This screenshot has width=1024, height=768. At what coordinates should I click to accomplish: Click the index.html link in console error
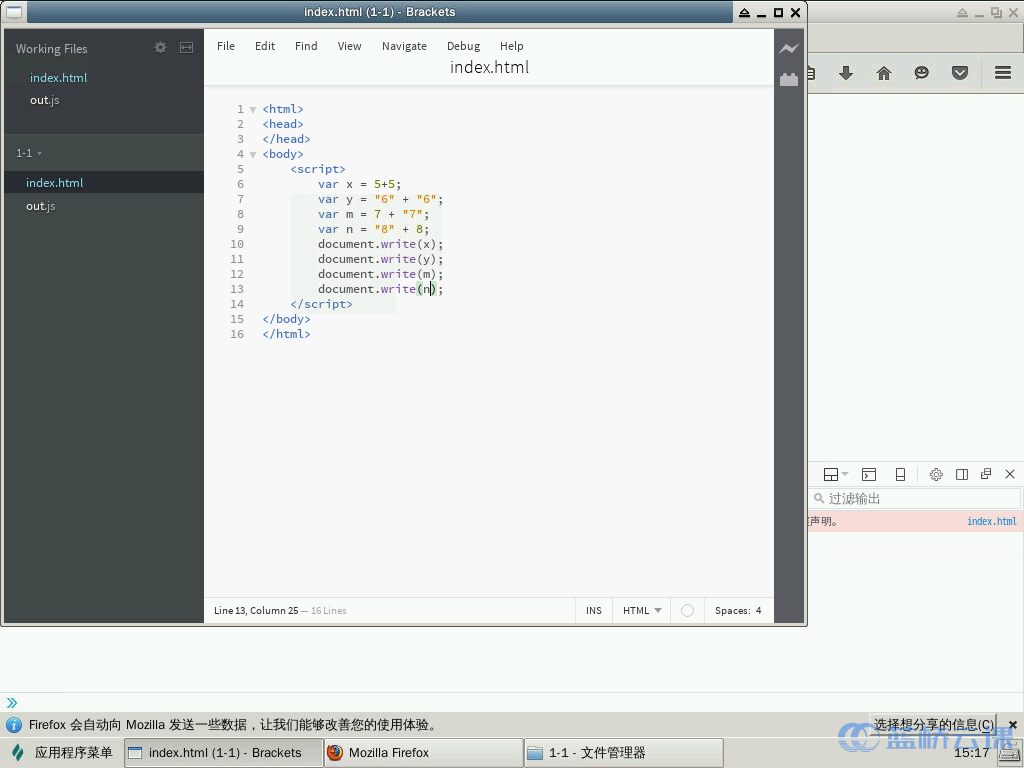click(x=991, y=521)
